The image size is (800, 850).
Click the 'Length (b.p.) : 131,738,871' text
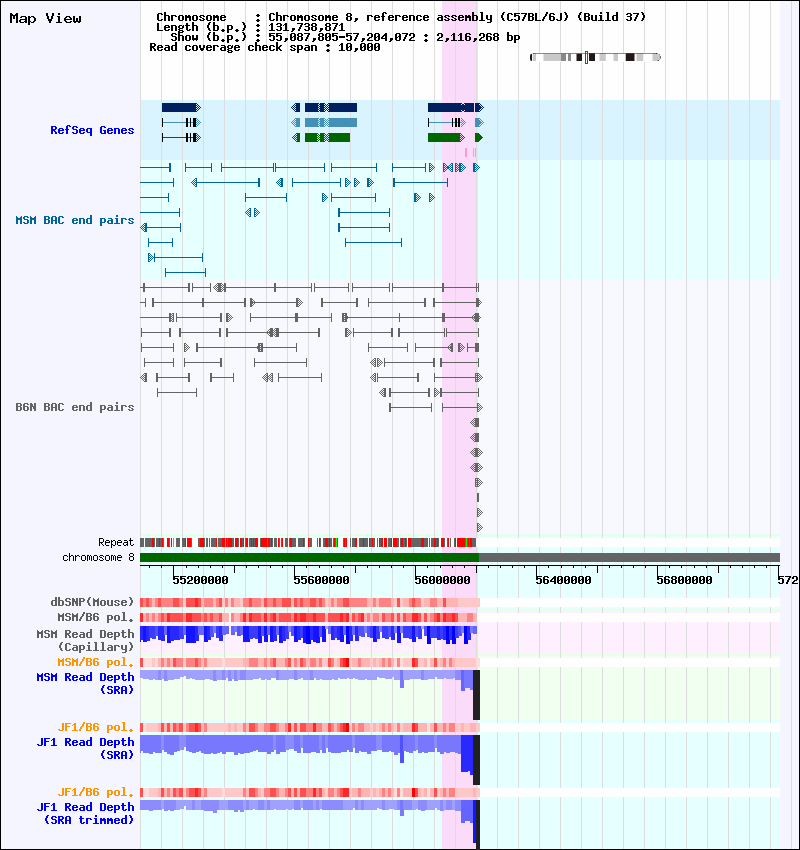tap(250, 27)
